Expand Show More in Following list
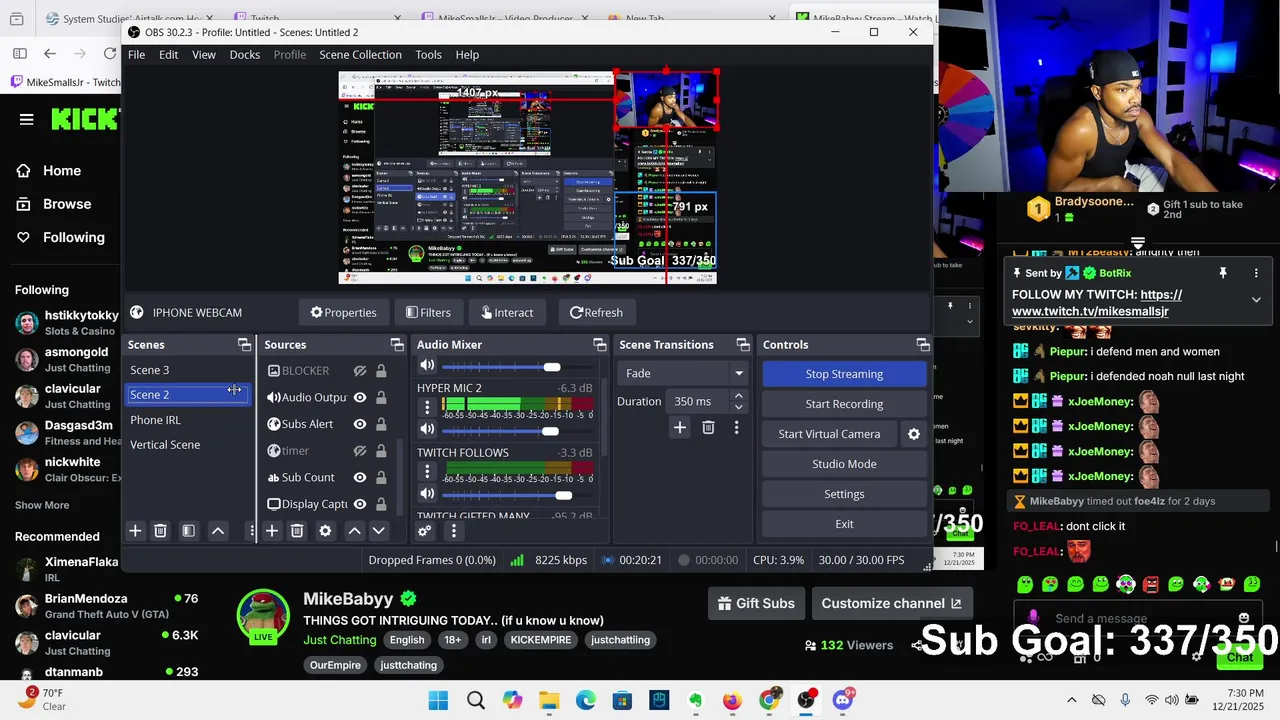The height and width of the screenshot is (720, 1280). coord(42,505)
